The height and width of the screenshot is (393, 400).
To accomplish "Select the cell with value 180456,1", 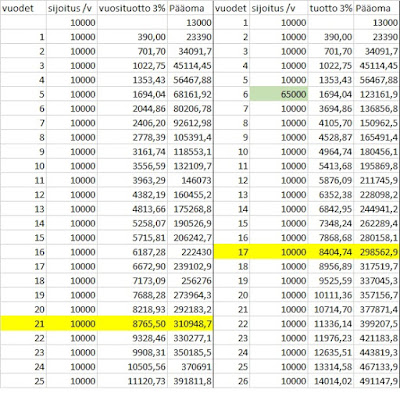I will pyautogui.click(x=377, y=152).
